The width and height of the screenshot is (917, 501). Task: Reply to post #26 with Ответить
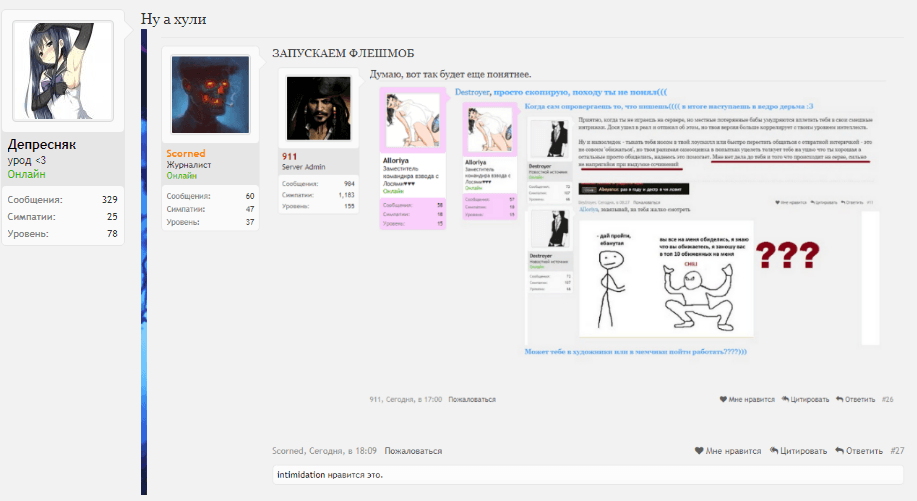[856, 399]
